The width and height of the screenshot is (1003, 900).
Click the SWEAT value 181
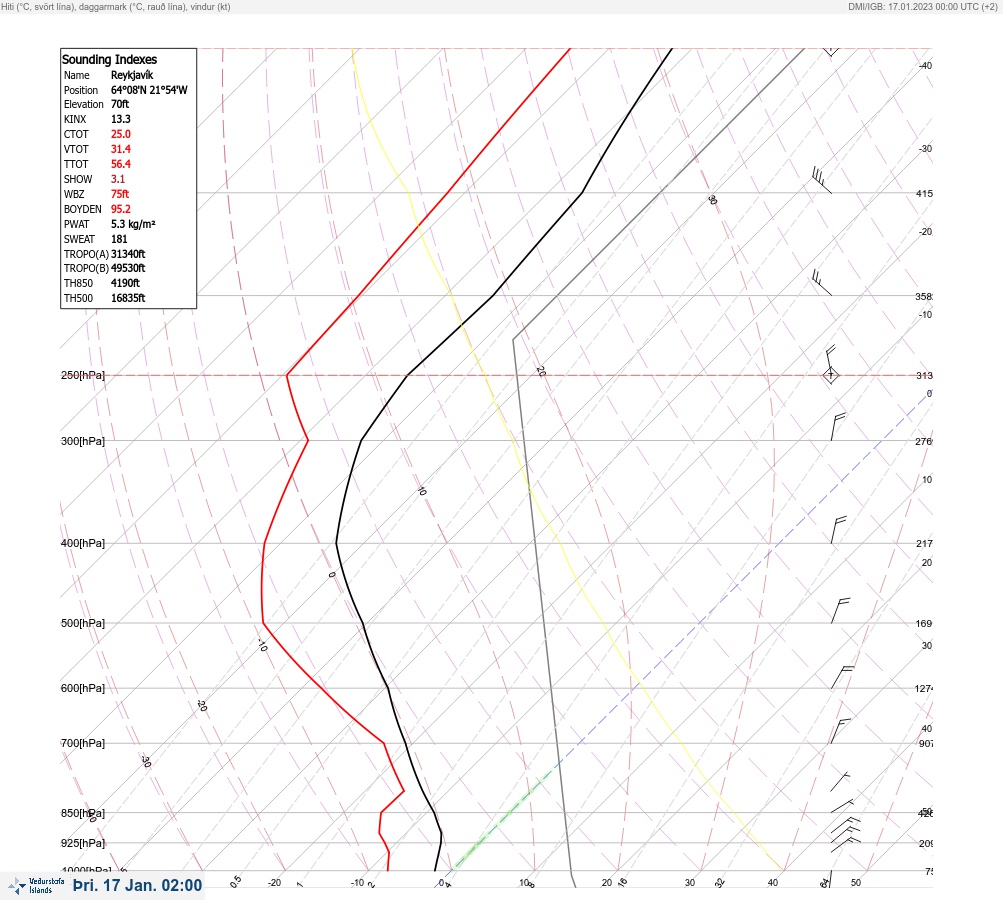[119, 239]
